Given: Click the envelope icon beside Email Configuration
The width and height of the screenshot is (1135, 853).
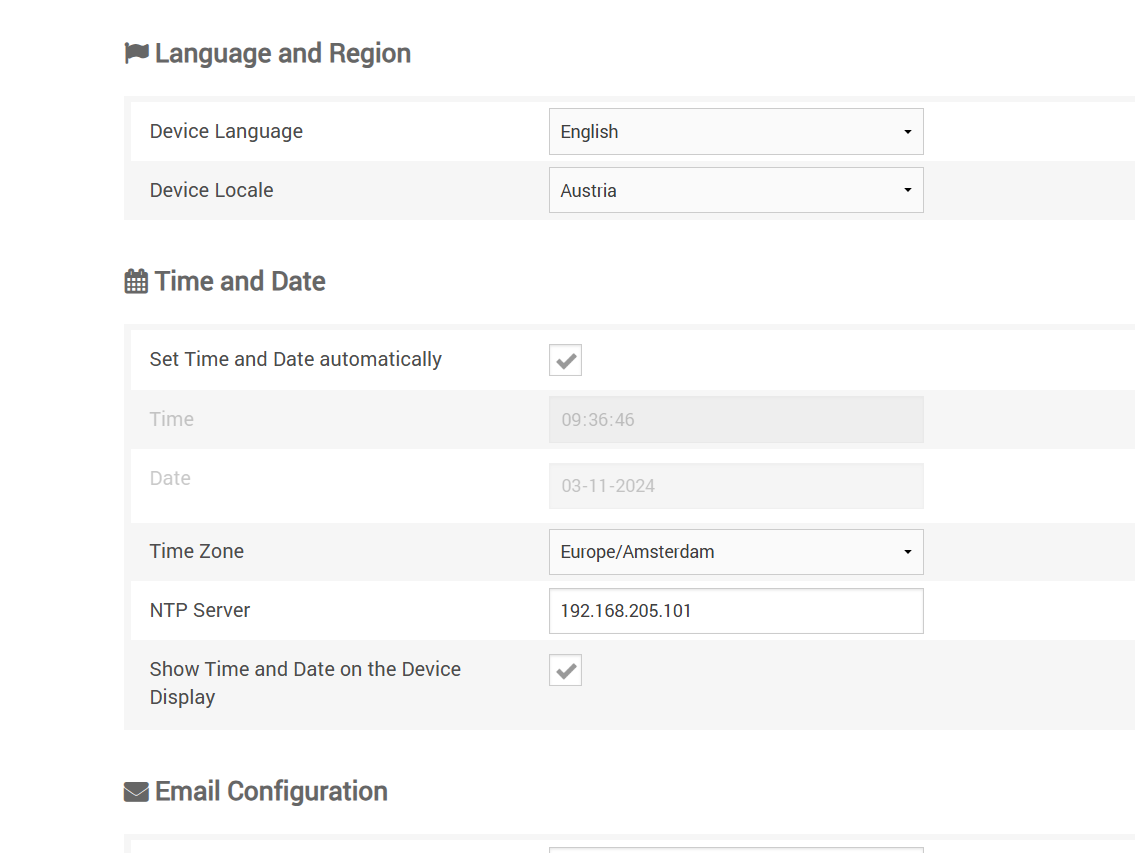Looking at the screenshot, I should pyautogui.click(x=136, y=792).
